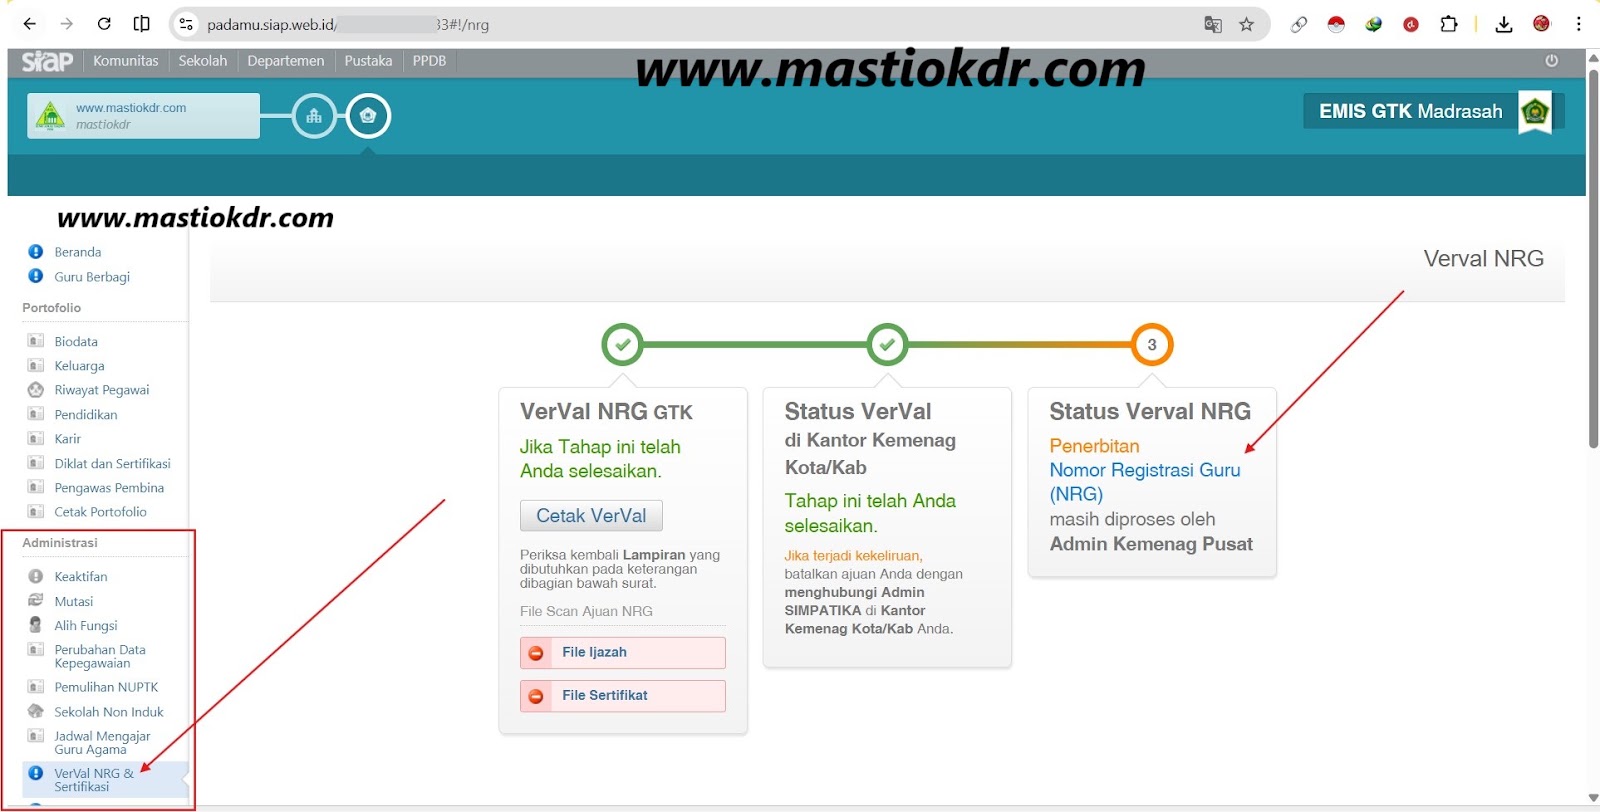Open Sekolah Non Induk page
This screenshot has height=812, width=1600.
click(109, 712)
